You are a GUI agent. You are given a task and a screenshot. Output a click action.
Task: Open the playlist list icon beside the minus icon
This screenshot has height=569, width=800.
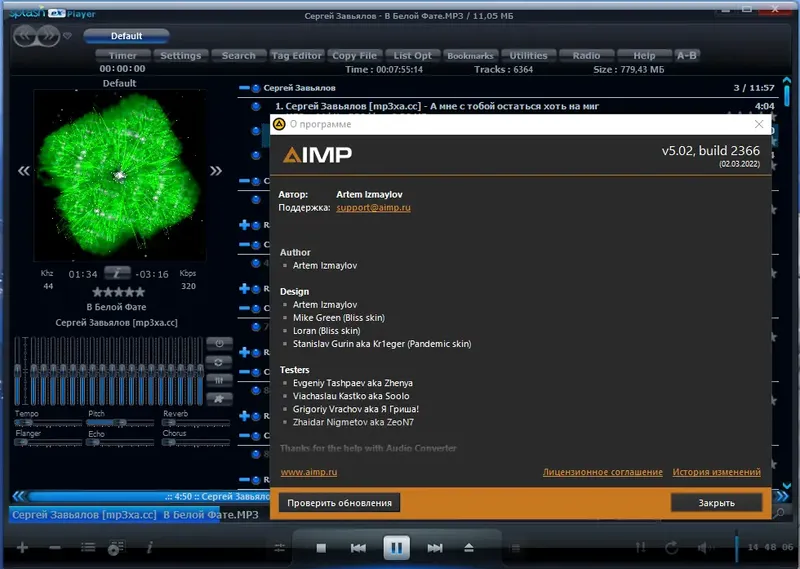[x=88, y=548]
